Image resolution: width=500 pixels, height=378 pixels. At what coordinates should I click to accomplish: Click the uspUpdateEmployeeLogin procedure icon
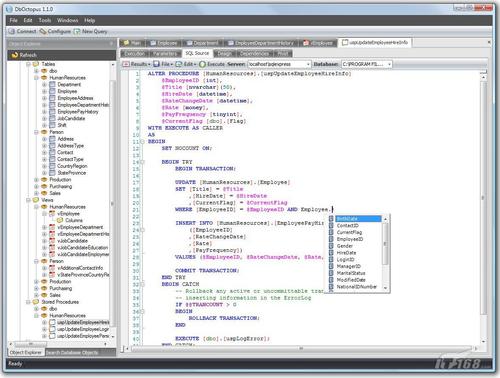[52, 329]
